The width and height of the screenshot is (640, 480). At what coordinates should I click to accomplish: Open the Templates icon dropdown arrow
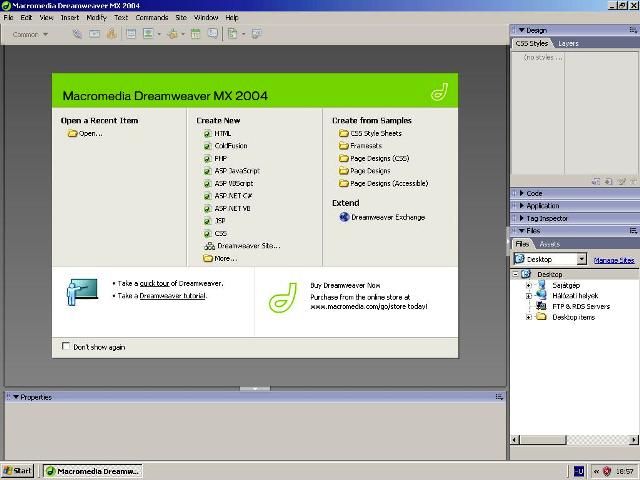click(x=244, y=34)
